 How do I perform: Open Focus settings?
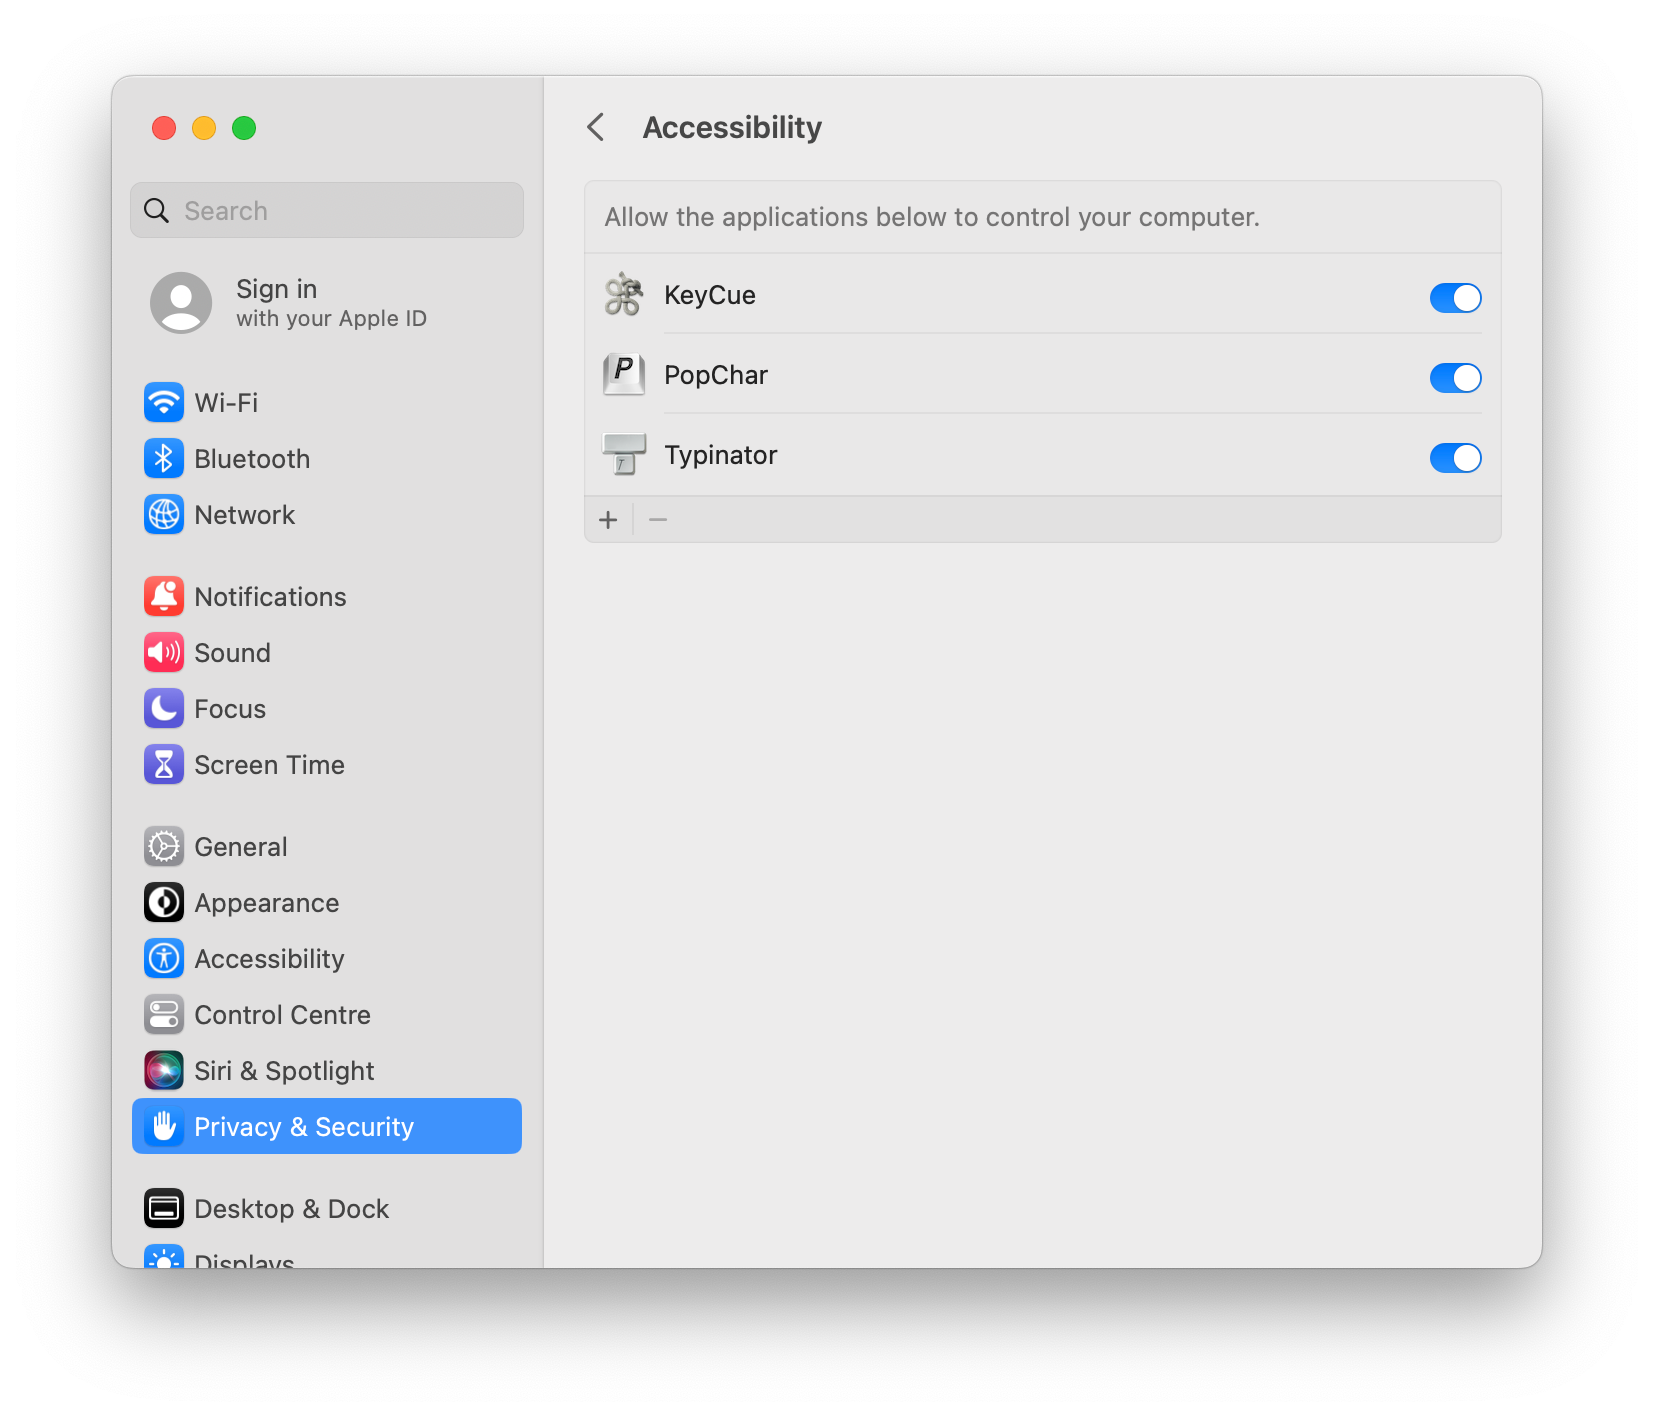click(230, 708)
